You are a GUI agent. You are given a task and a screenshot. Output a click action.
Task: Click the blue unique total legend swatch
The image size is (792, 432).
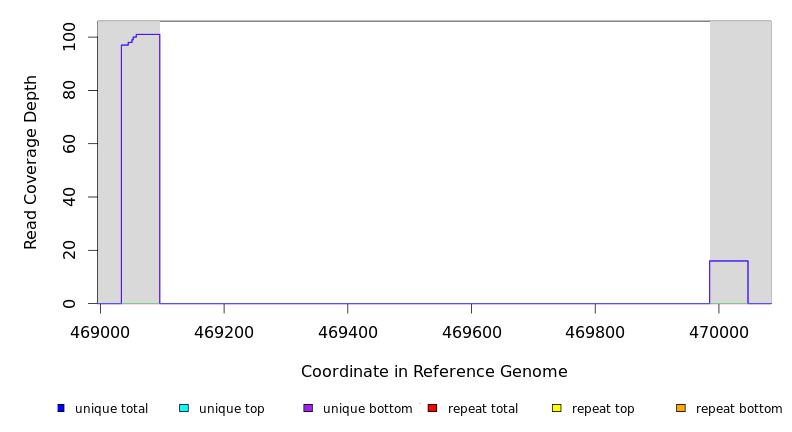pos(61,408)
